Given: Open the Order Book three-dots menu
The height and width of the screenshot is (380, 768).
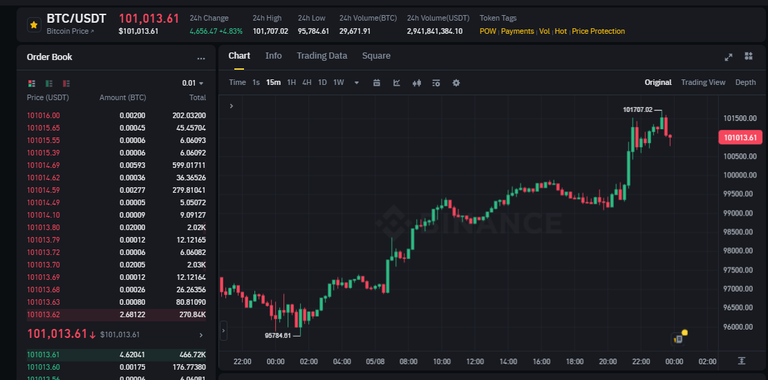Looking at the screenshot, I should (x=201, y=58).
